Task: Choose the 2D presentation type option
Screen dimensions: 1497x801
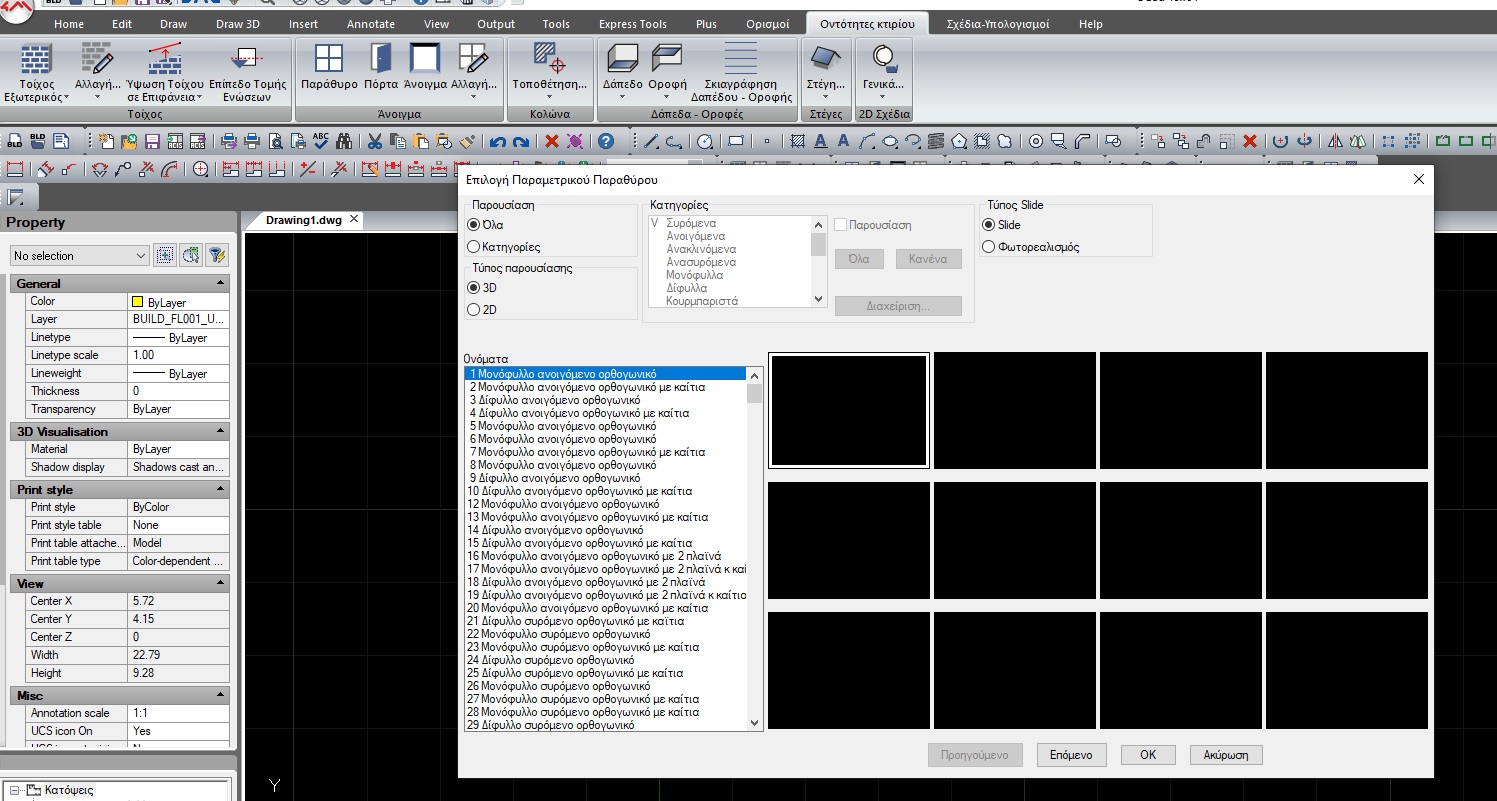Action: click(x=474, y=310)
